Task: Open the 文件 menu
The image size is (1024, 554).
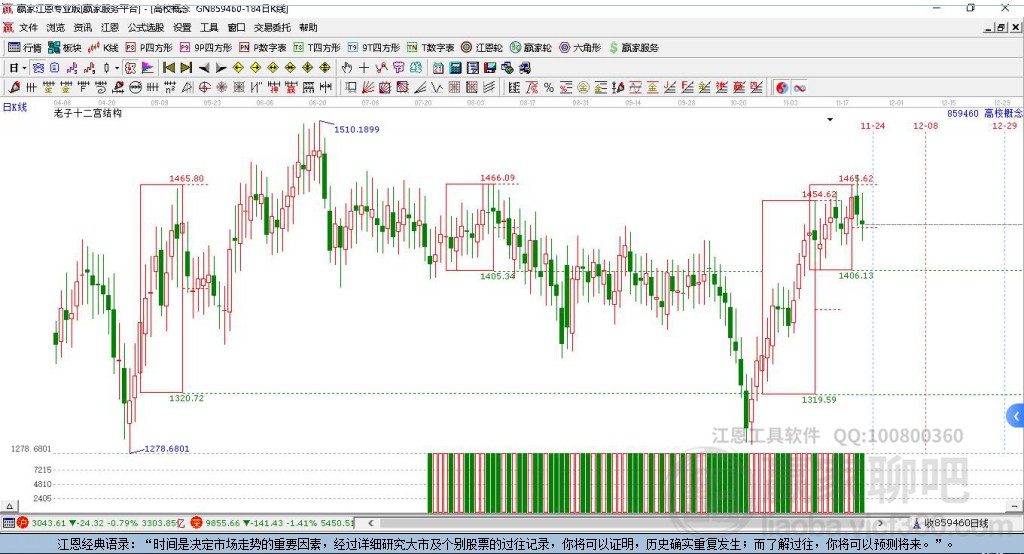Action: click(x=28, y=27)
